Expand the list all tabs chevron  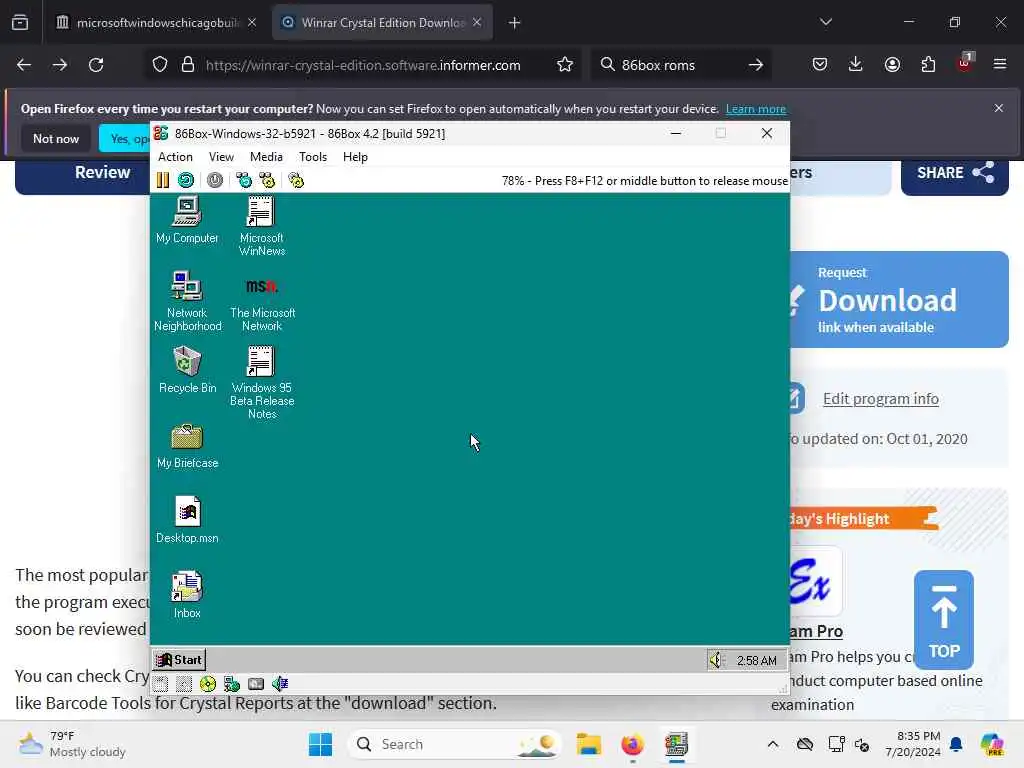click(825, 22)
